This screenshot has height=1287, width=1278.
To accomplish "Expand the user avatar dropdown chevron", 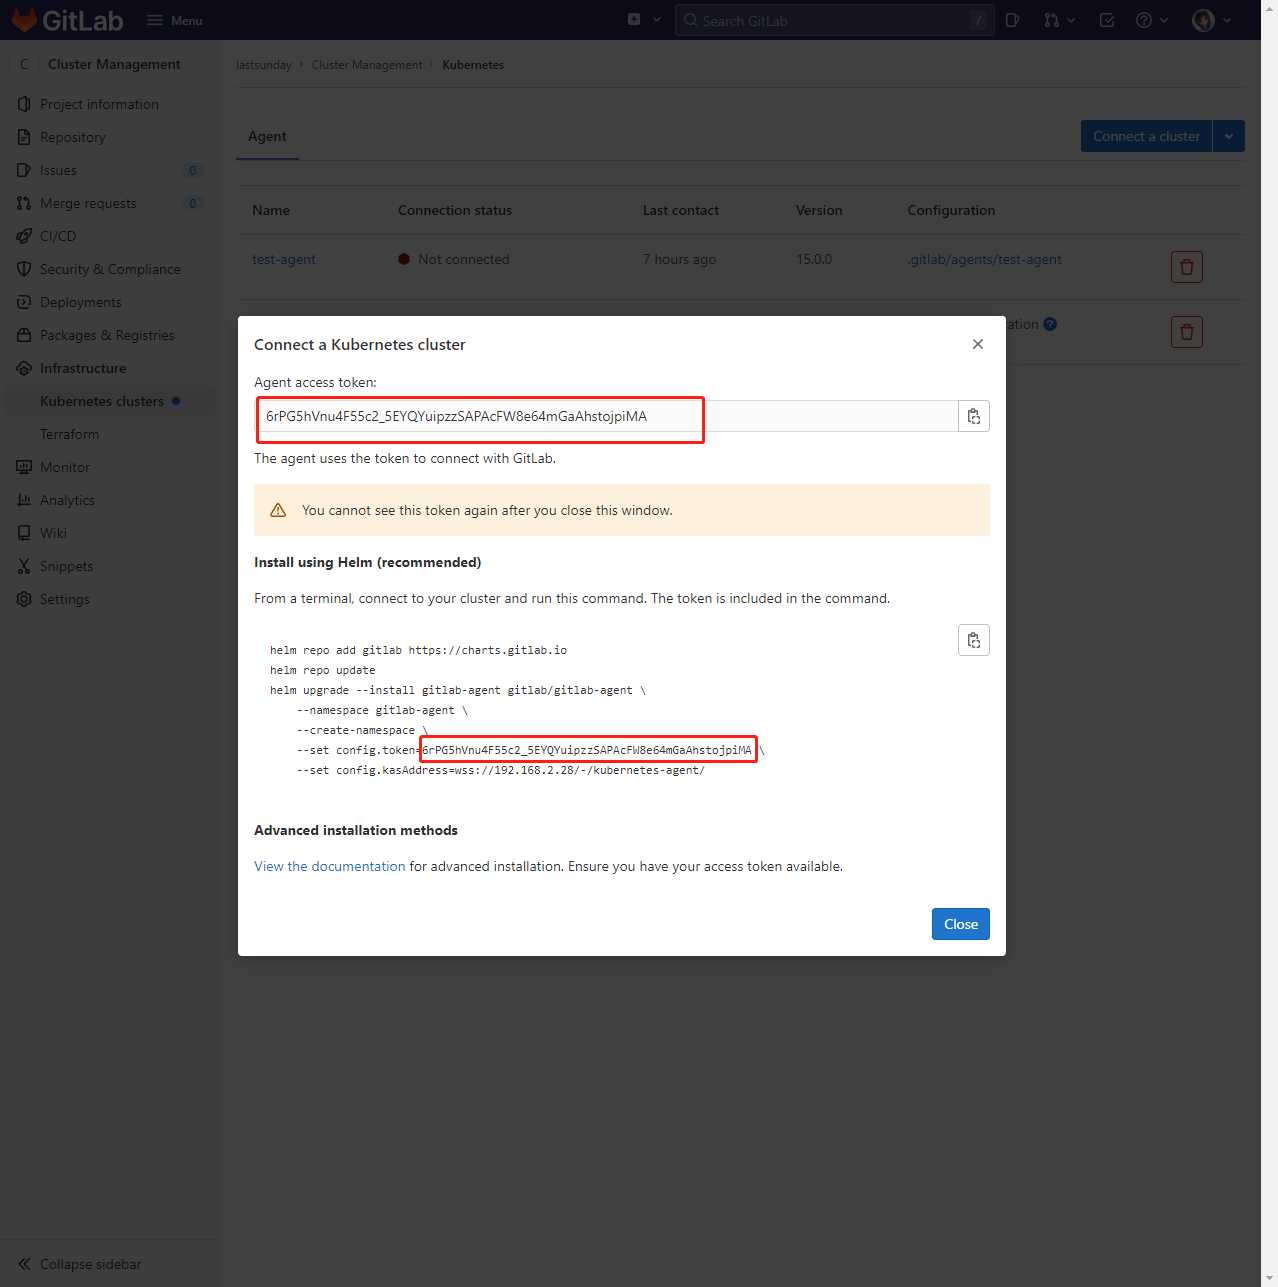I will tap(1227, 20).
